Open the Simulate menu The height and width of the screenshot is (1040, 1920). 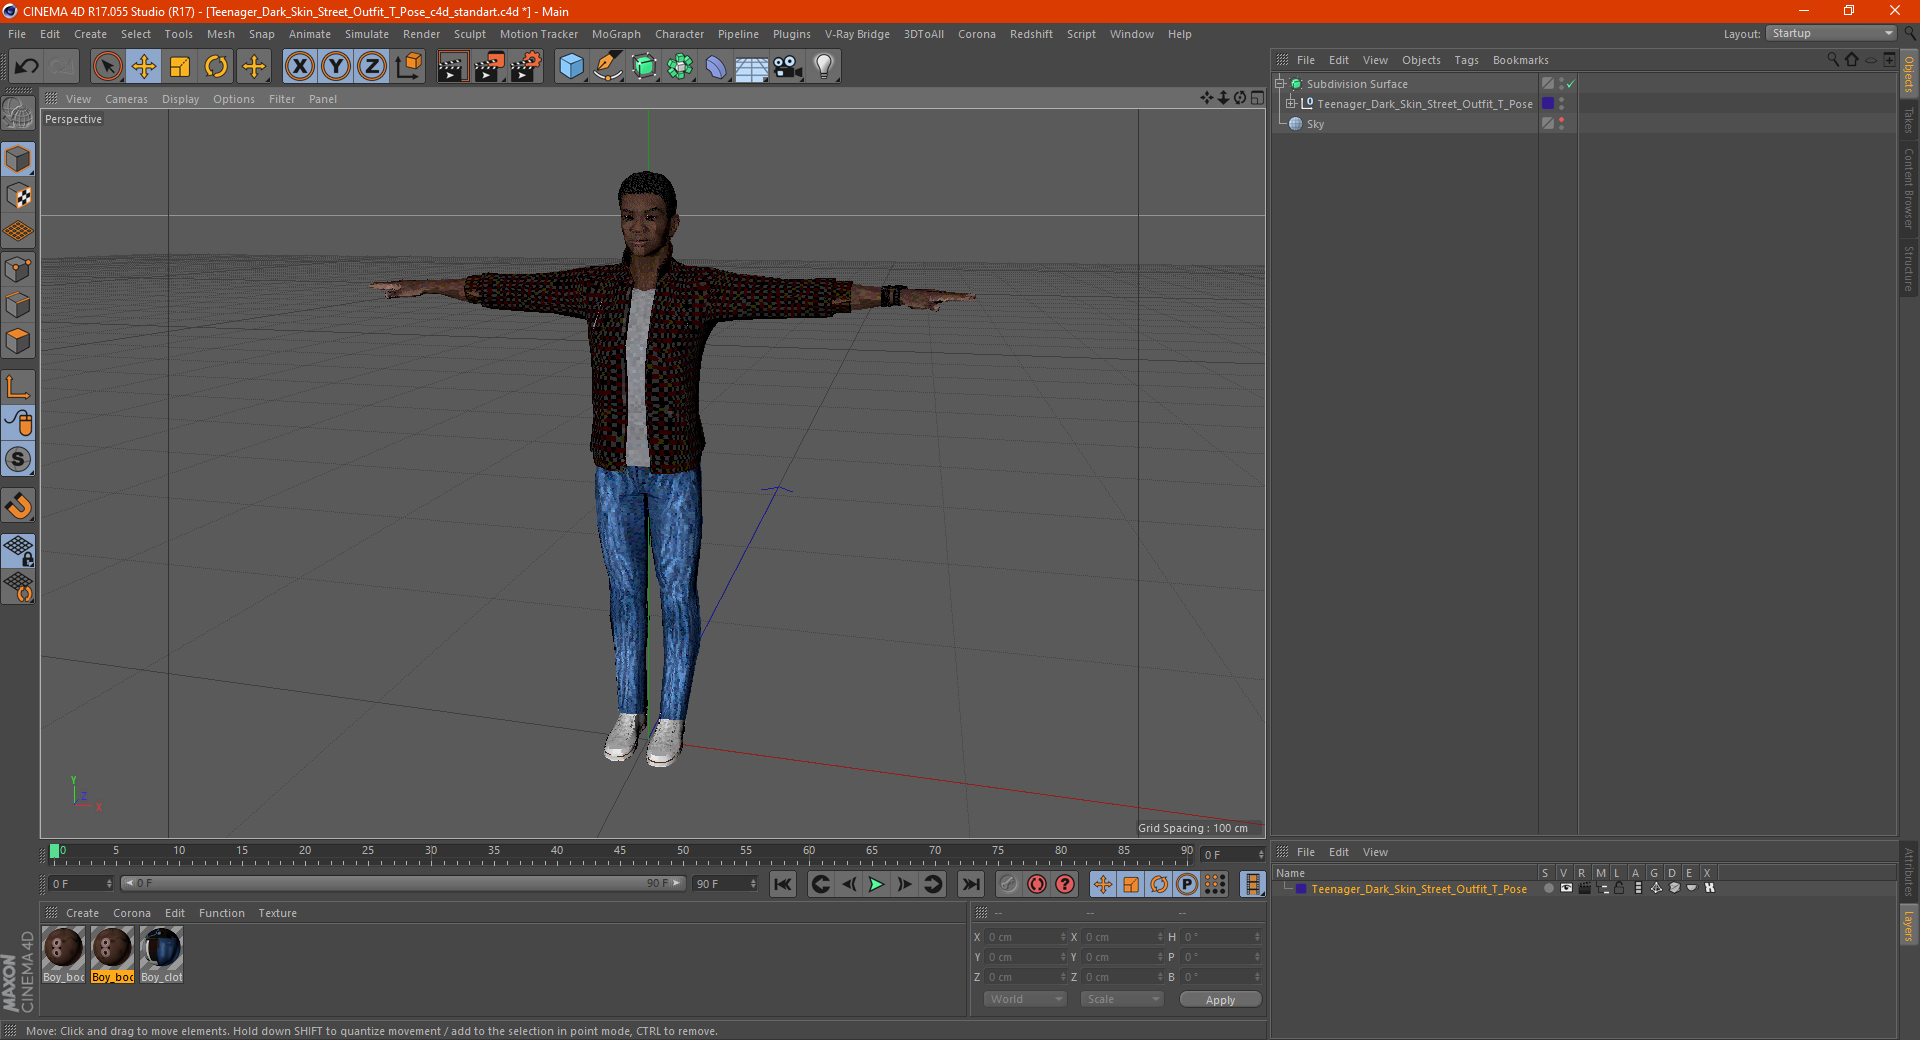point(367,34)
